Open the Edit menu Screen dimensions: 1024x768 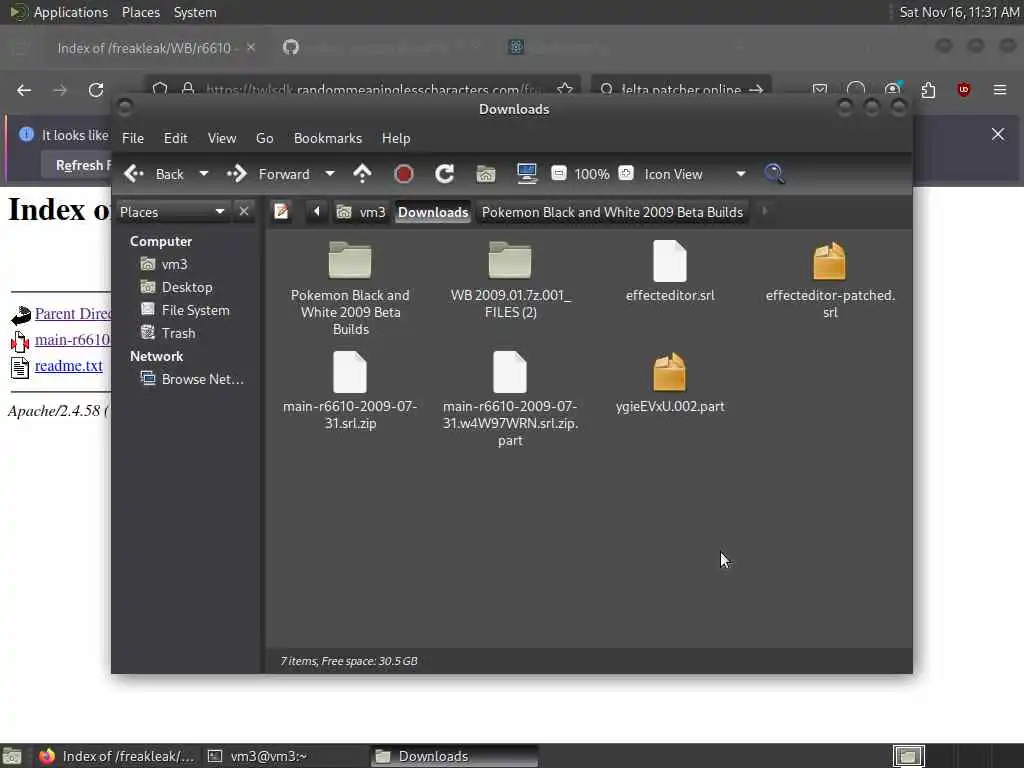[176, 138]
